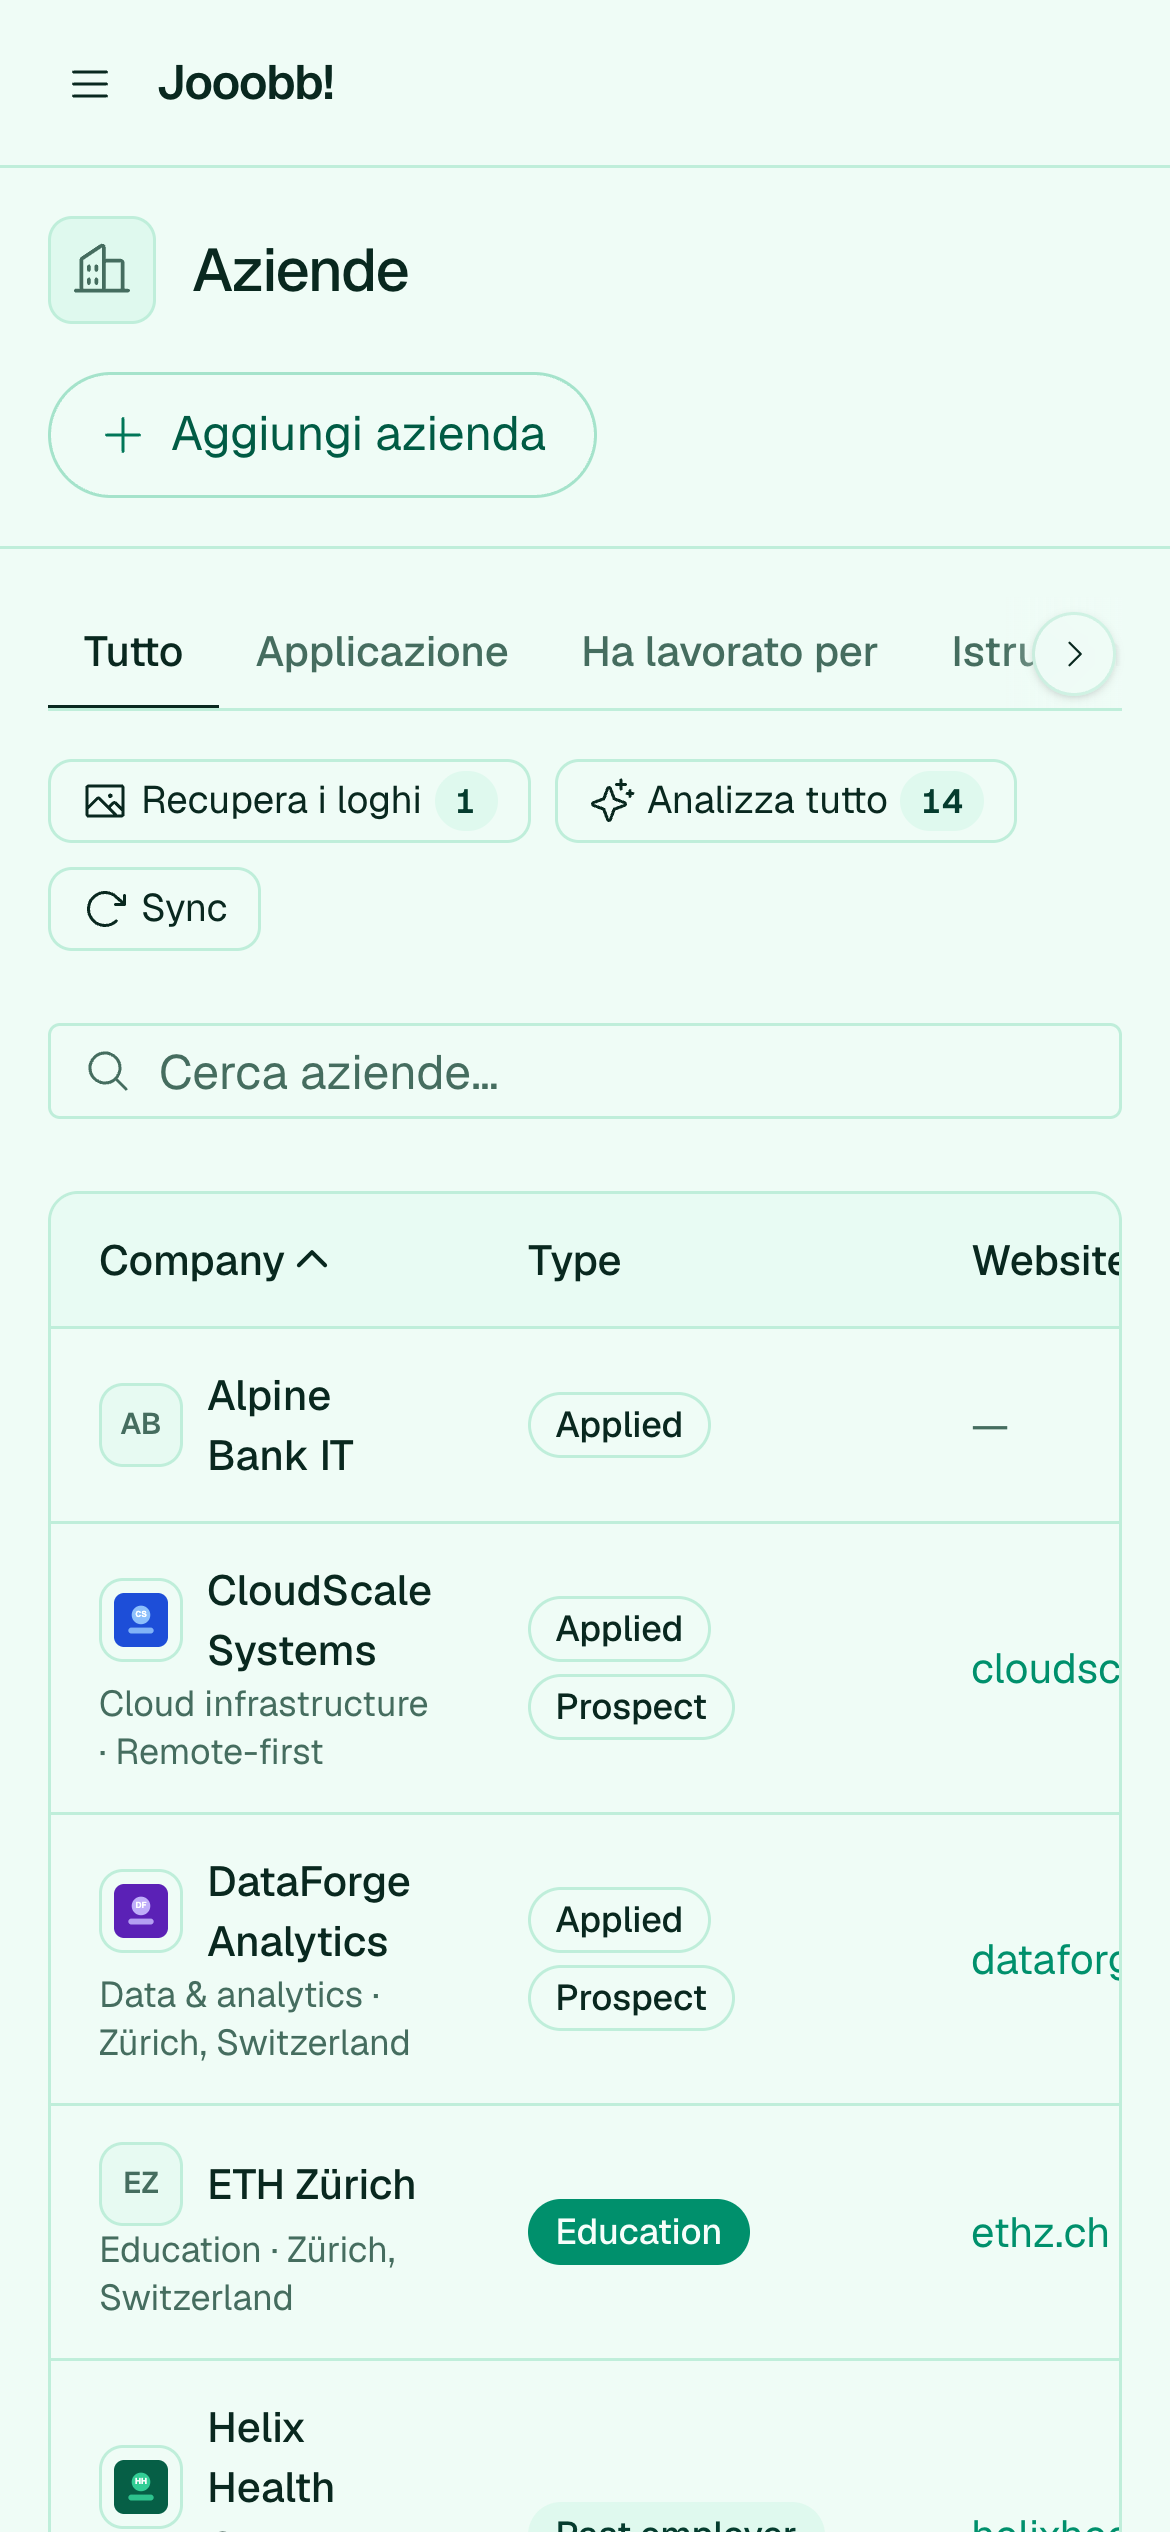Select the Tutto tab

(133, 652)
